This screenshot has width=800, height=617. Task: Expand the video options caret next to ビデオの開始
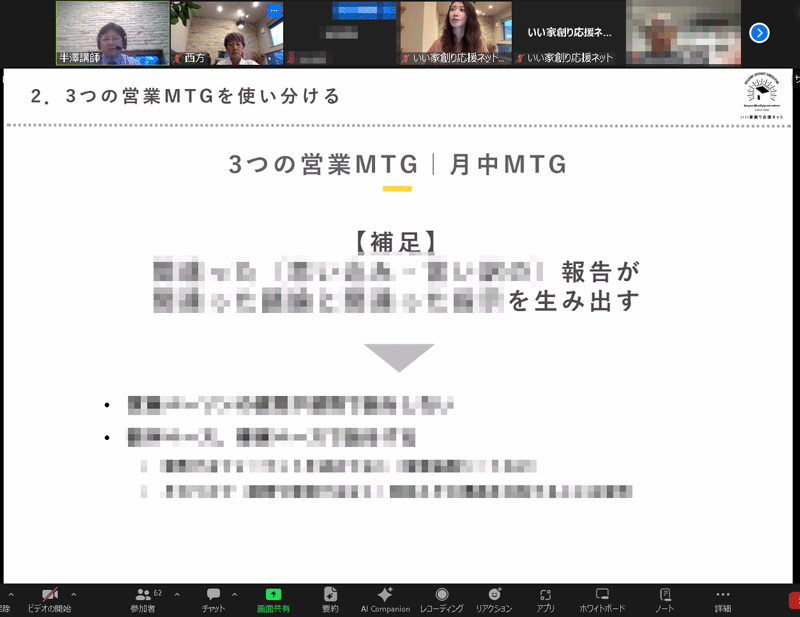click(73, 594)
